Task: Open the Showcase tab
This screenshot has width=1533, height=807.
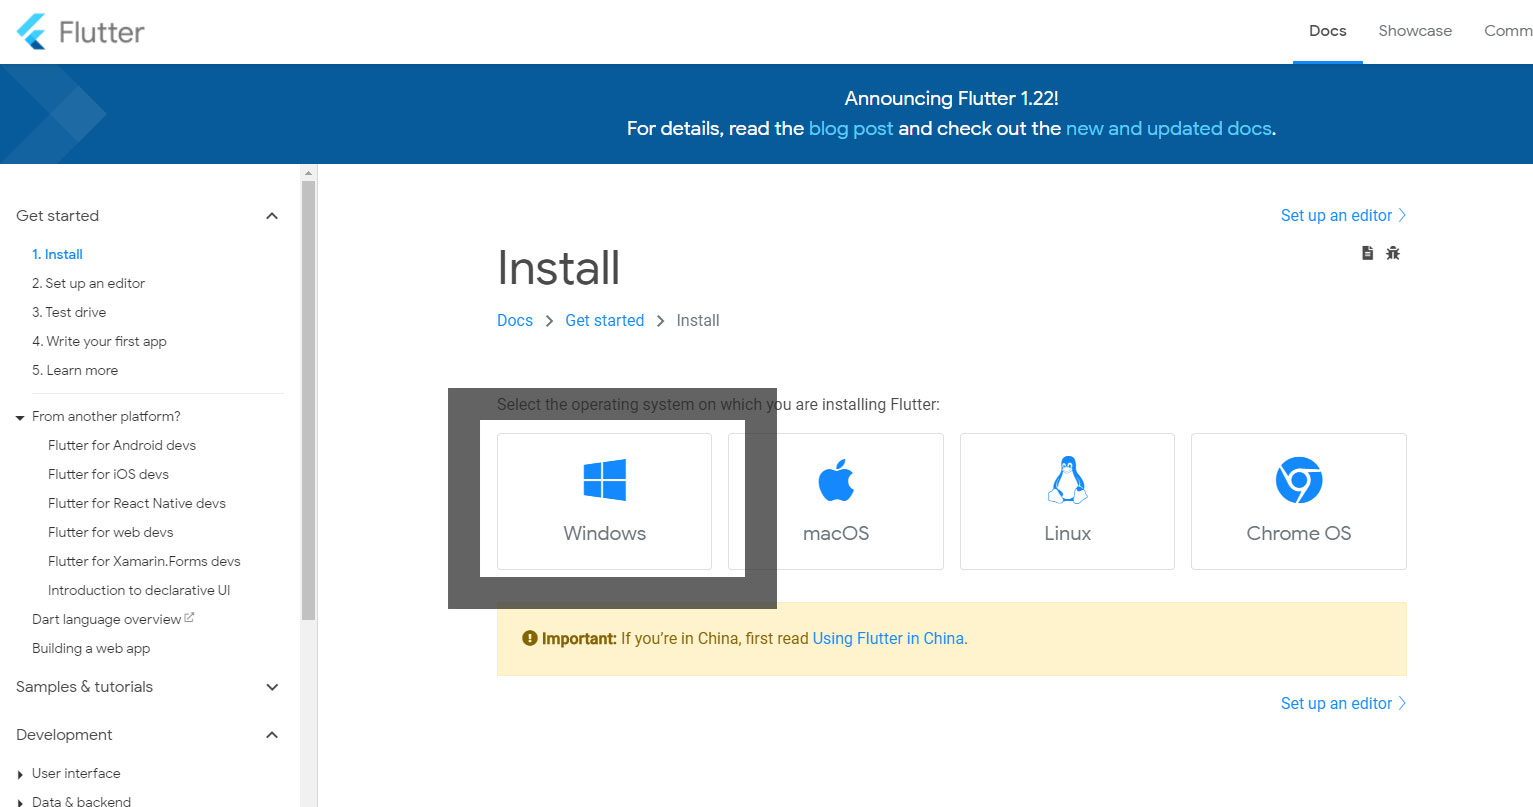Action: (1415, 31)
